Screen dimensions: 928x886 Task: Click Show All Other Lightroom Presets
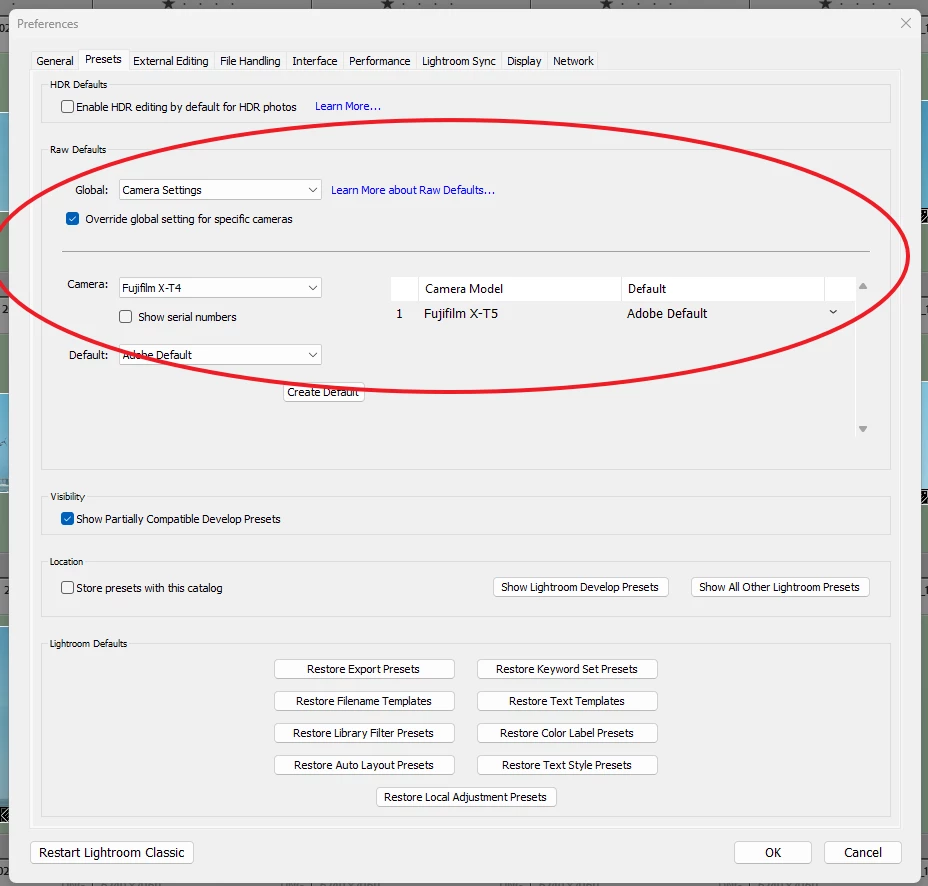pos(779,587)
